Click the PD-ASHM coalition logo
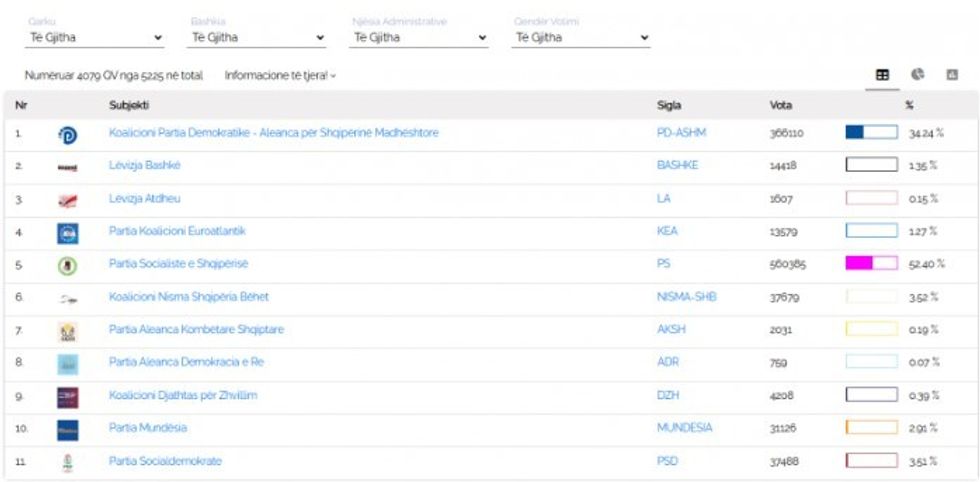This screenshot has width=980, height=482. coord(68,134)
